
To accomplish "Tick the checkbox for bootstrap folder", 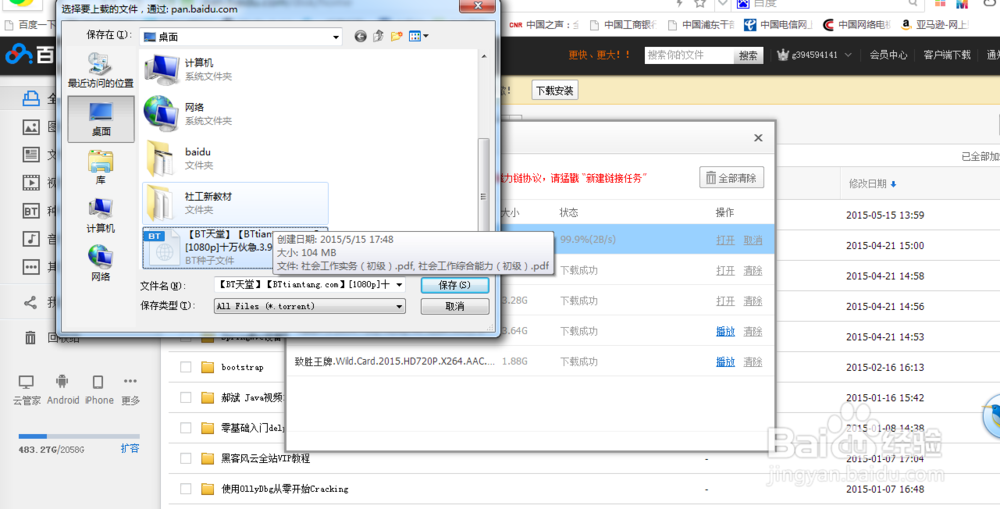I will click(186, 367).
